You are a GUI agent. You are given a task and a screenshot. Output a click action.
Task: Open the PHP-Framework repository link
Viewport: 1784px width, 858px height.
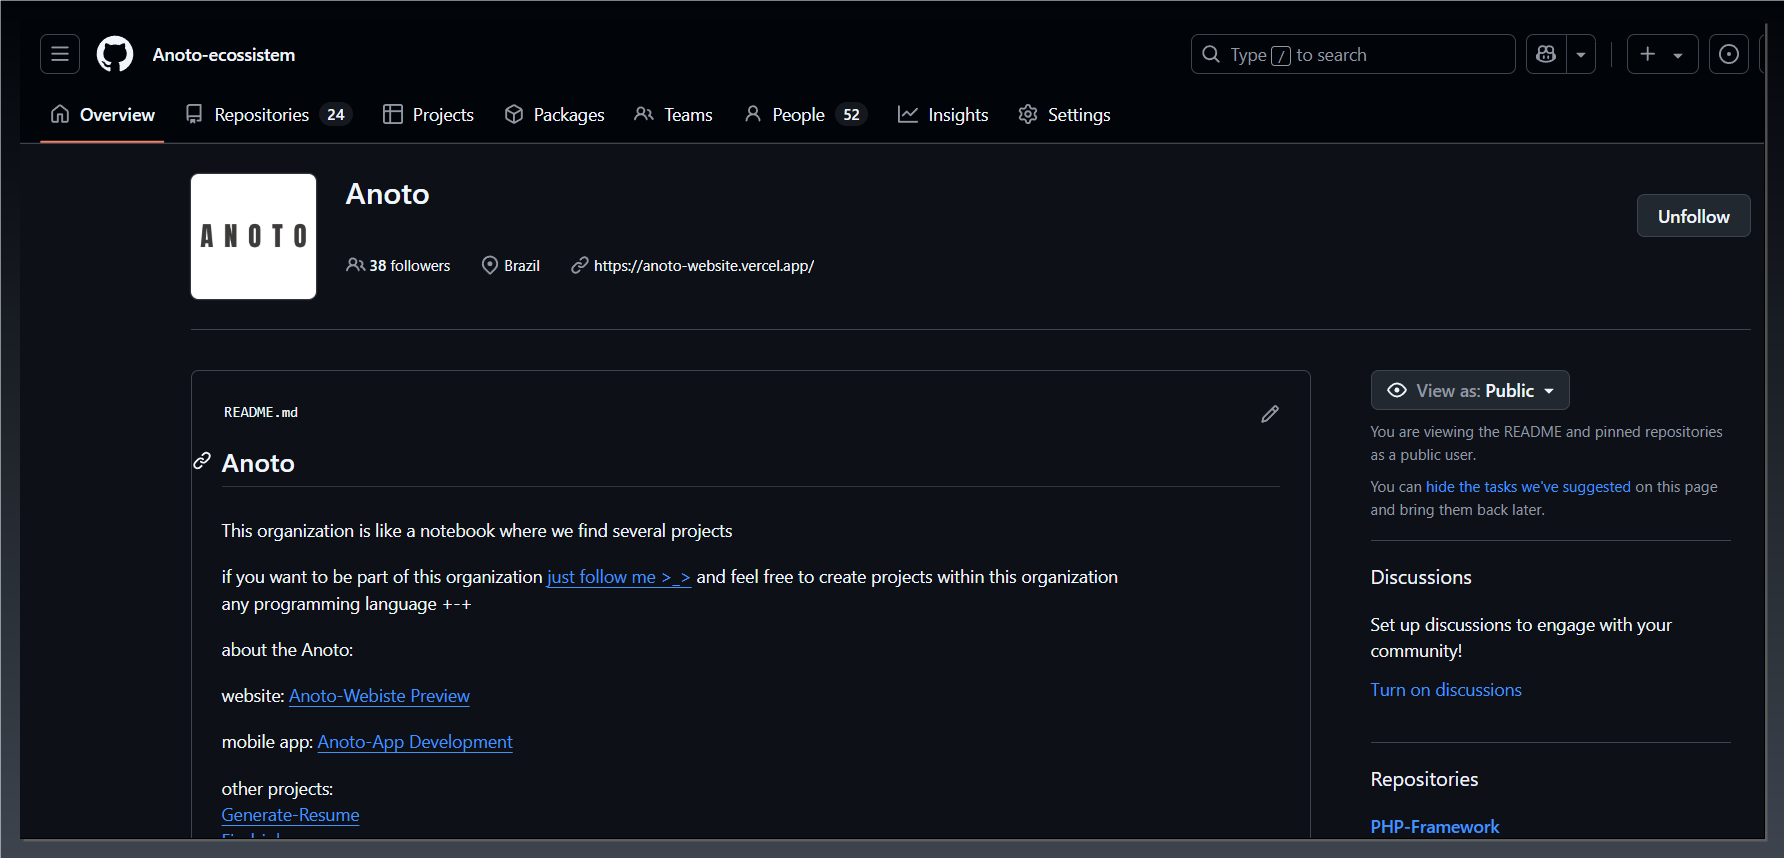[x=1434, y=827]
